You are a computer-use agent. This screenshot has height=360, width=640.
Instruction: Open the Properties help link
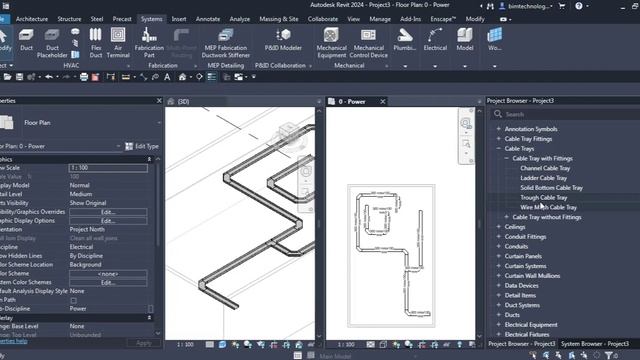[x=13, y=341]
